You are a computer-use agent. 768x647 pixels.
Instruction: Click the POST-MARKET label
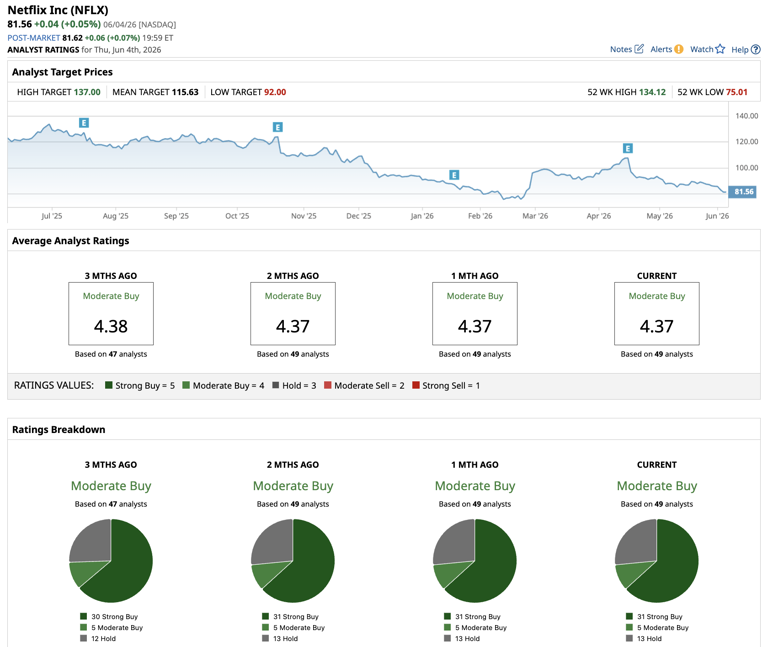[33, 38]
